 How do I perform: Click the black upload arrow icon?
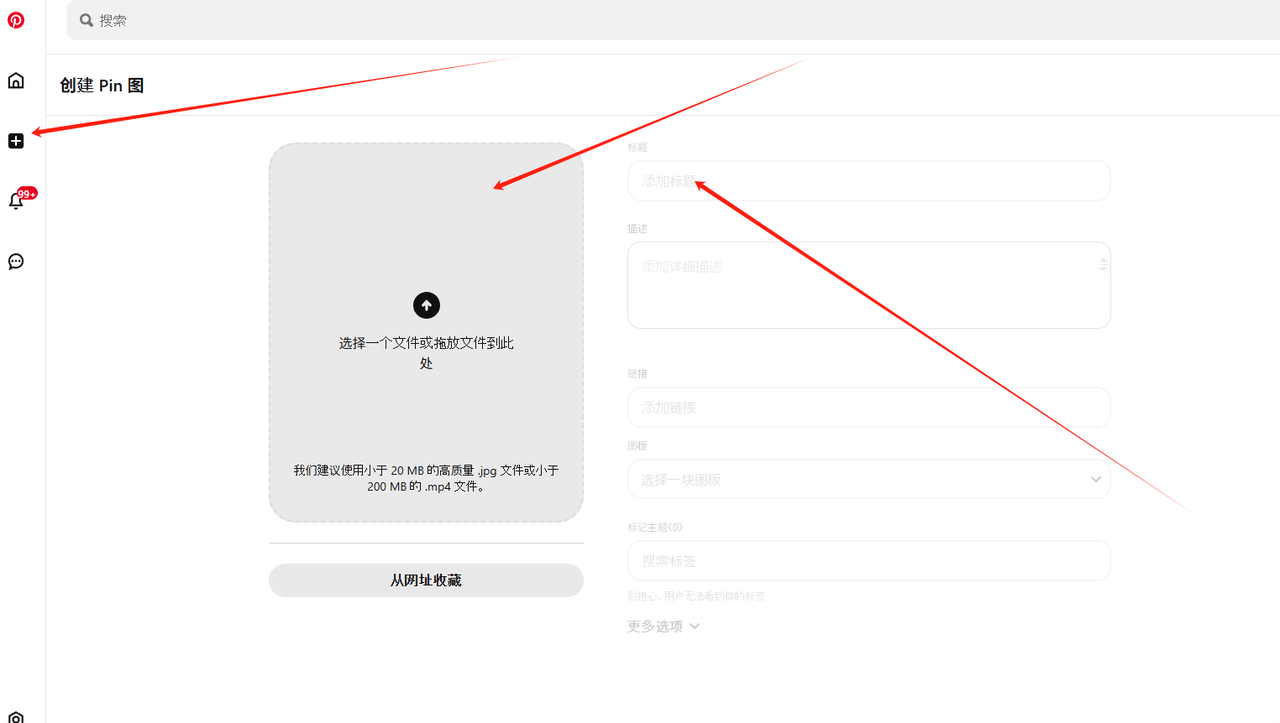coord(426,305)
